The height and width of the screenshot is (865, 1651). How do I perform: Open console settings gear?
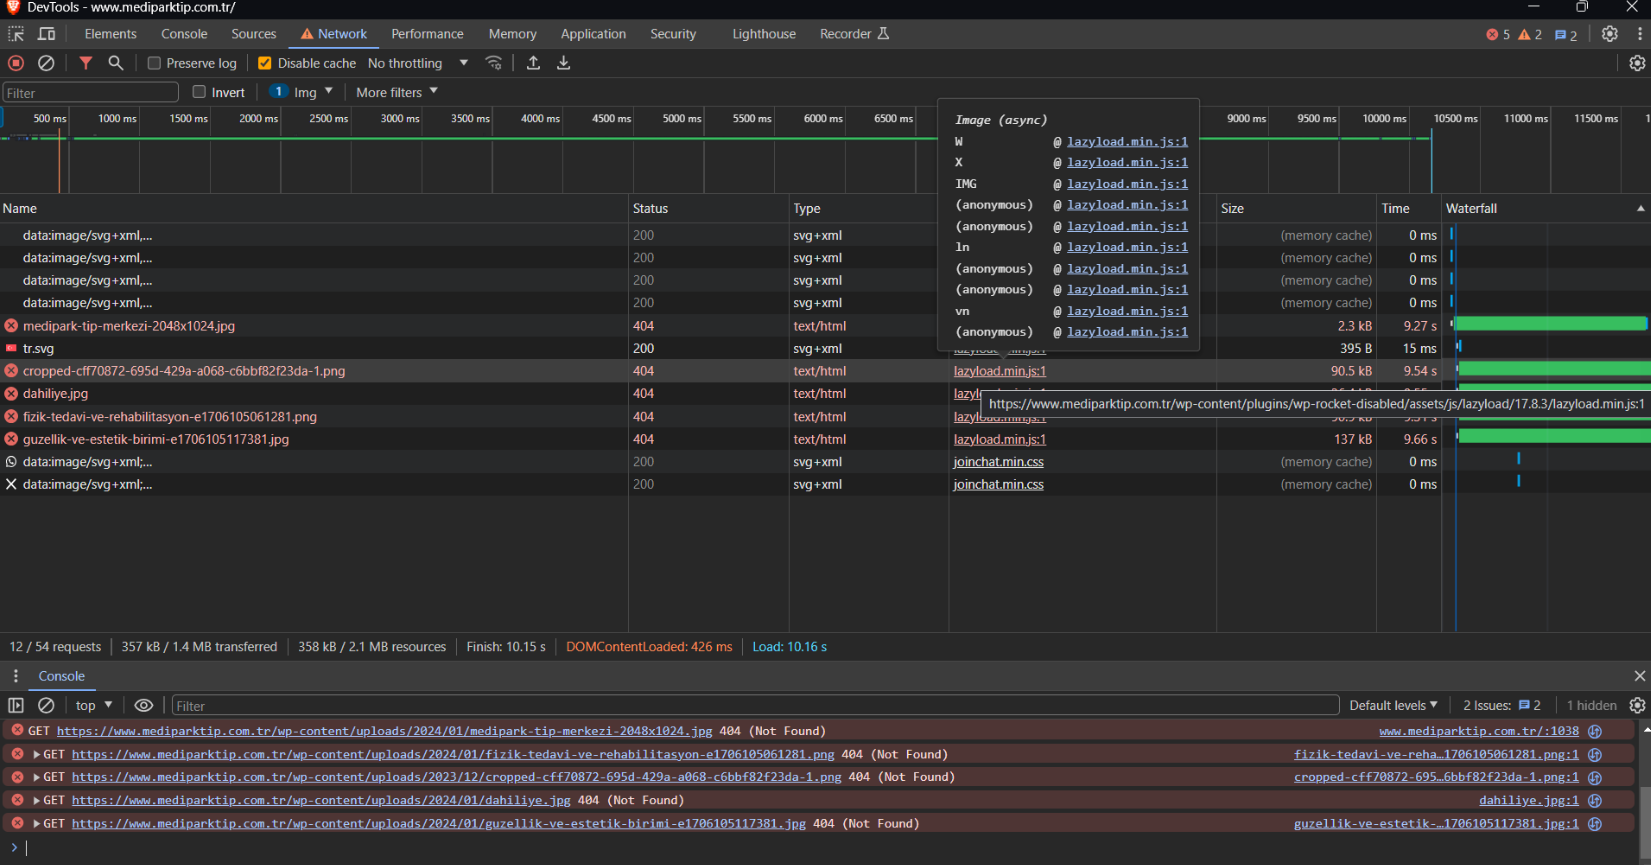[1637, 705]
